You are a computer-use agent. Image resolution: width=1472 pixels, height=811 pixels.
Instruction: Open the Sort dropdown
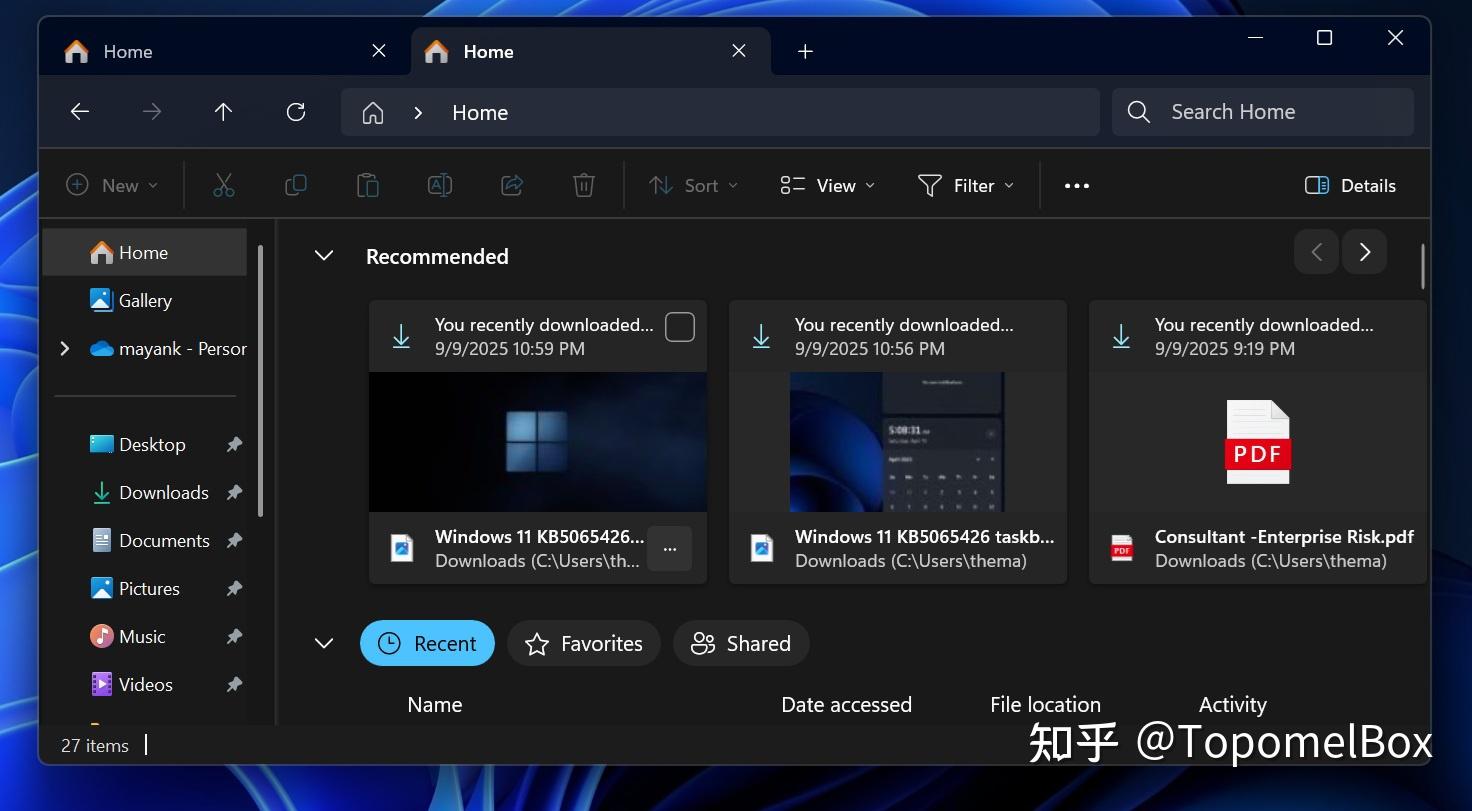[694, 185]
